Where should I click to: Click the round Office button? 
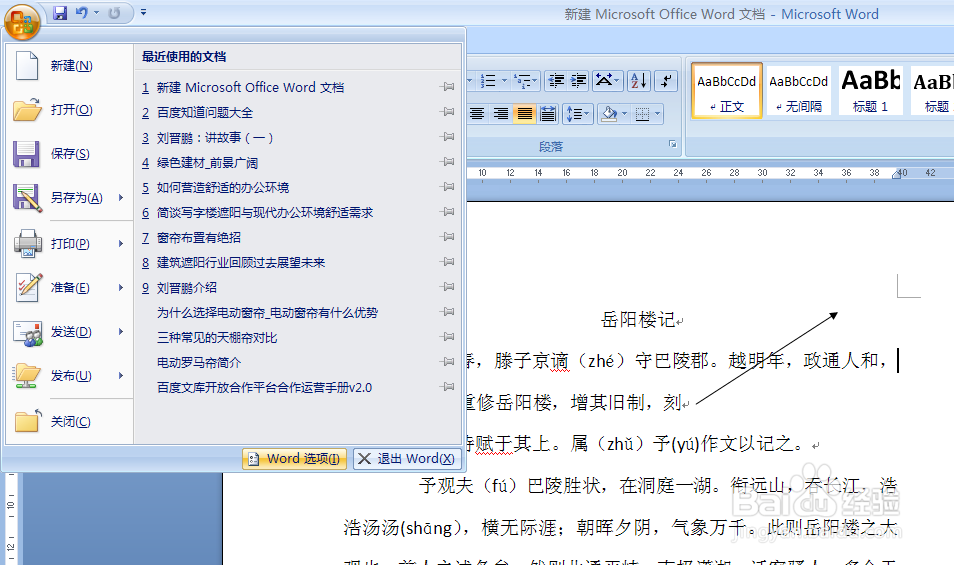[22, 22]
